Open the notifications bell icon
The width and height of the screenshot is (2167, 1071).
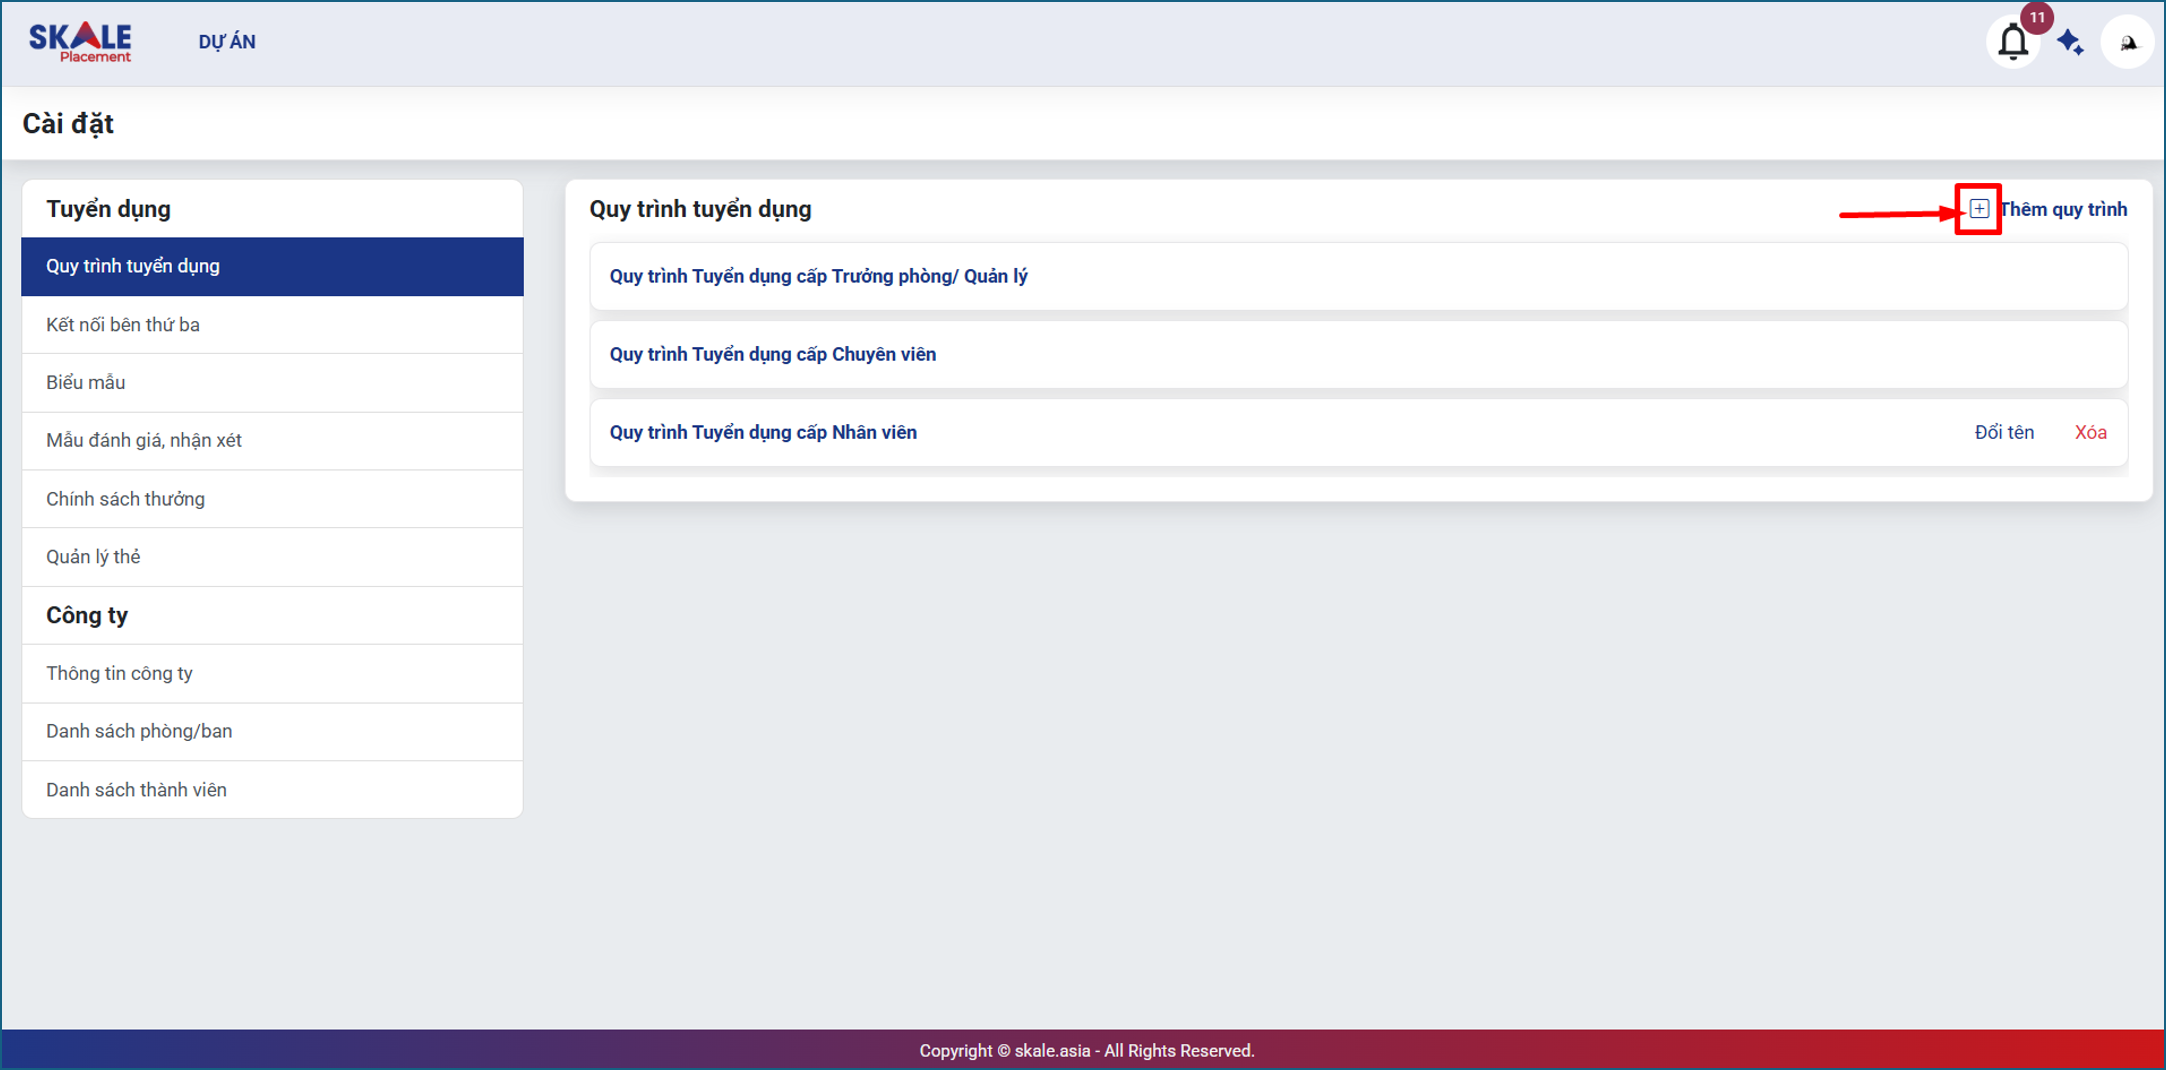coord(2012,42)
